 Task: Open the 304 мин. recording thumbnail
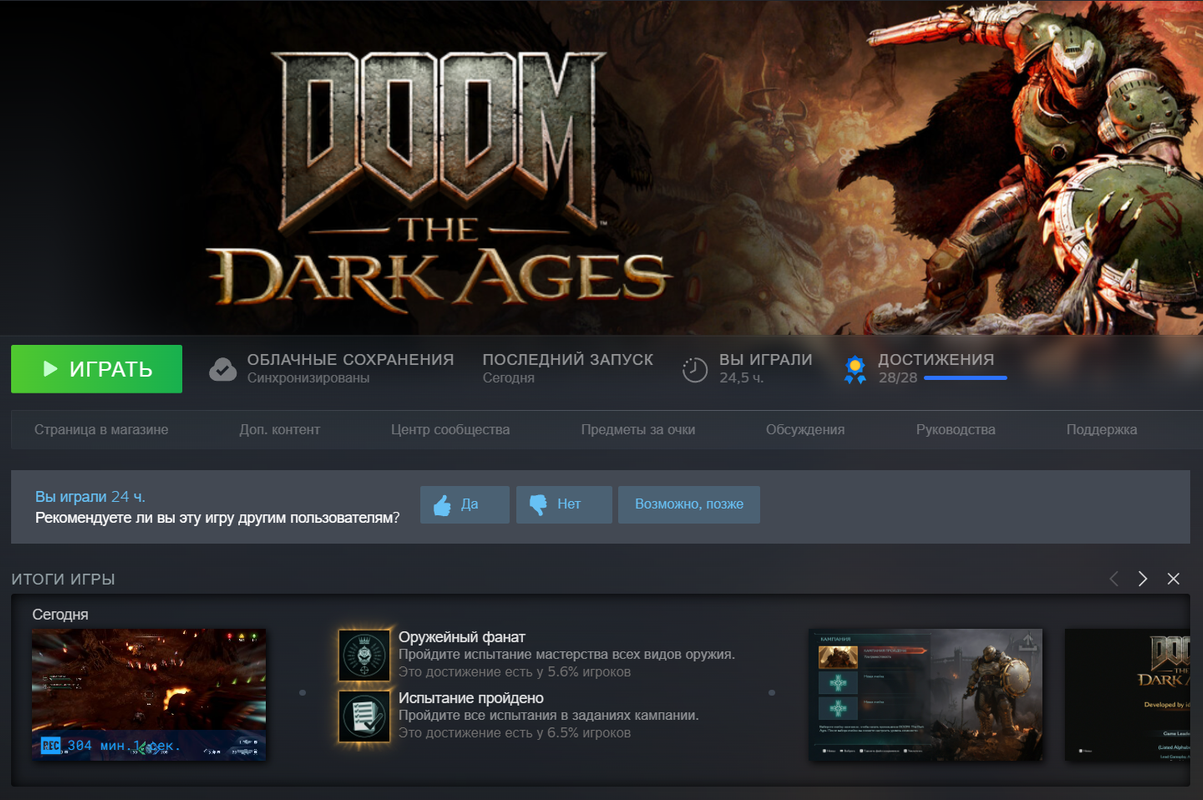(149, 694)
